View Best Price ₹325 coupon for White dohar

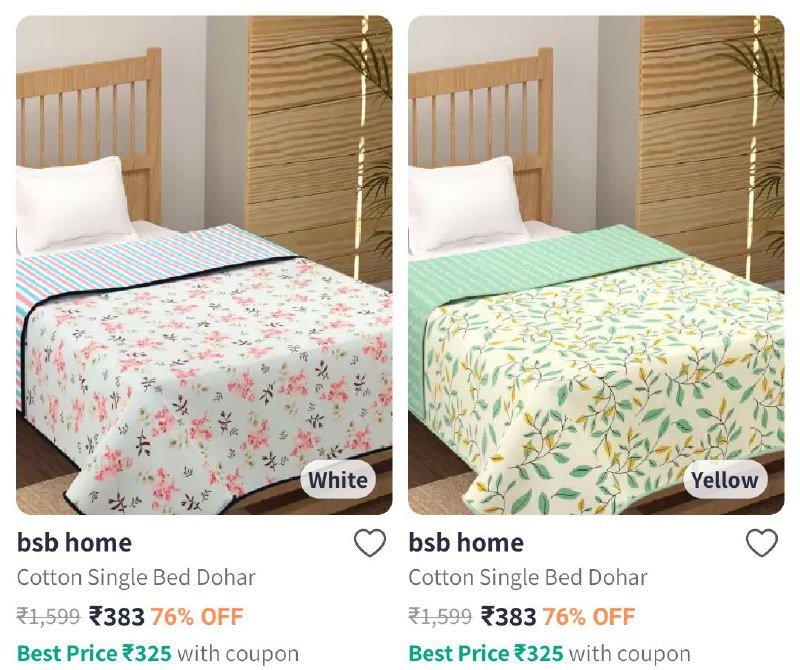click(158, 654)
